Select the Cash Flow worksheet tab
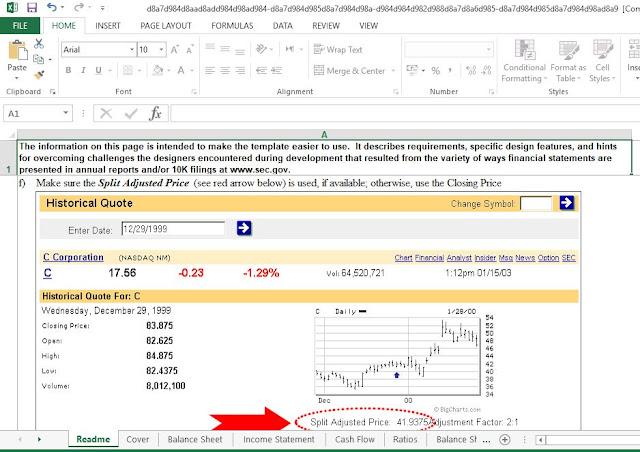 pyautogui.click(x=355, y=439)
